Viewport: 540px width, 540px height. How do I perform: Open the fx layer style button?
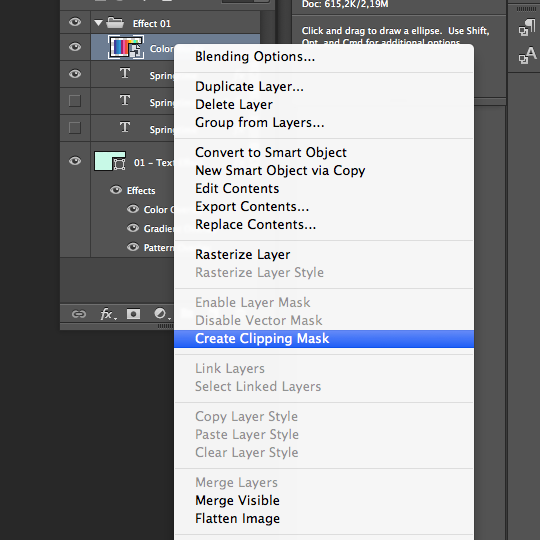tap(108, 314)
